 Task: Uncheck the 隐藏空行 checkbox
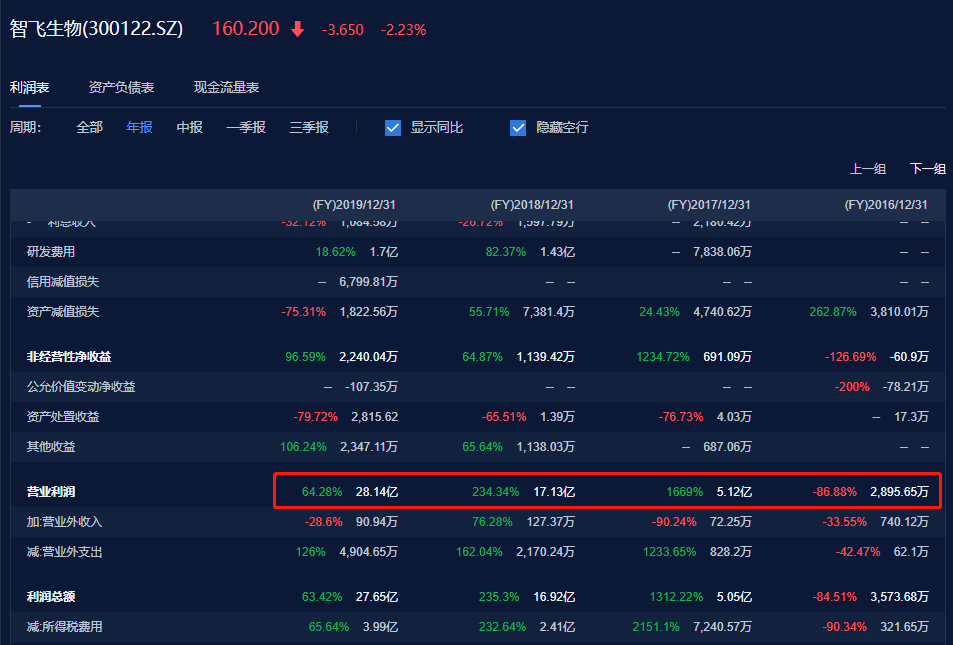coord(518,128)
